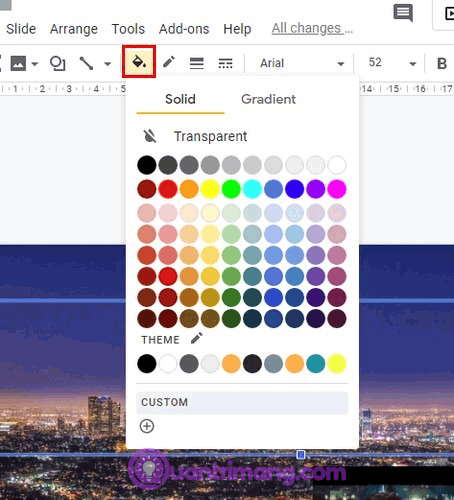Switch to the Gradient tab

click(268, 99)
